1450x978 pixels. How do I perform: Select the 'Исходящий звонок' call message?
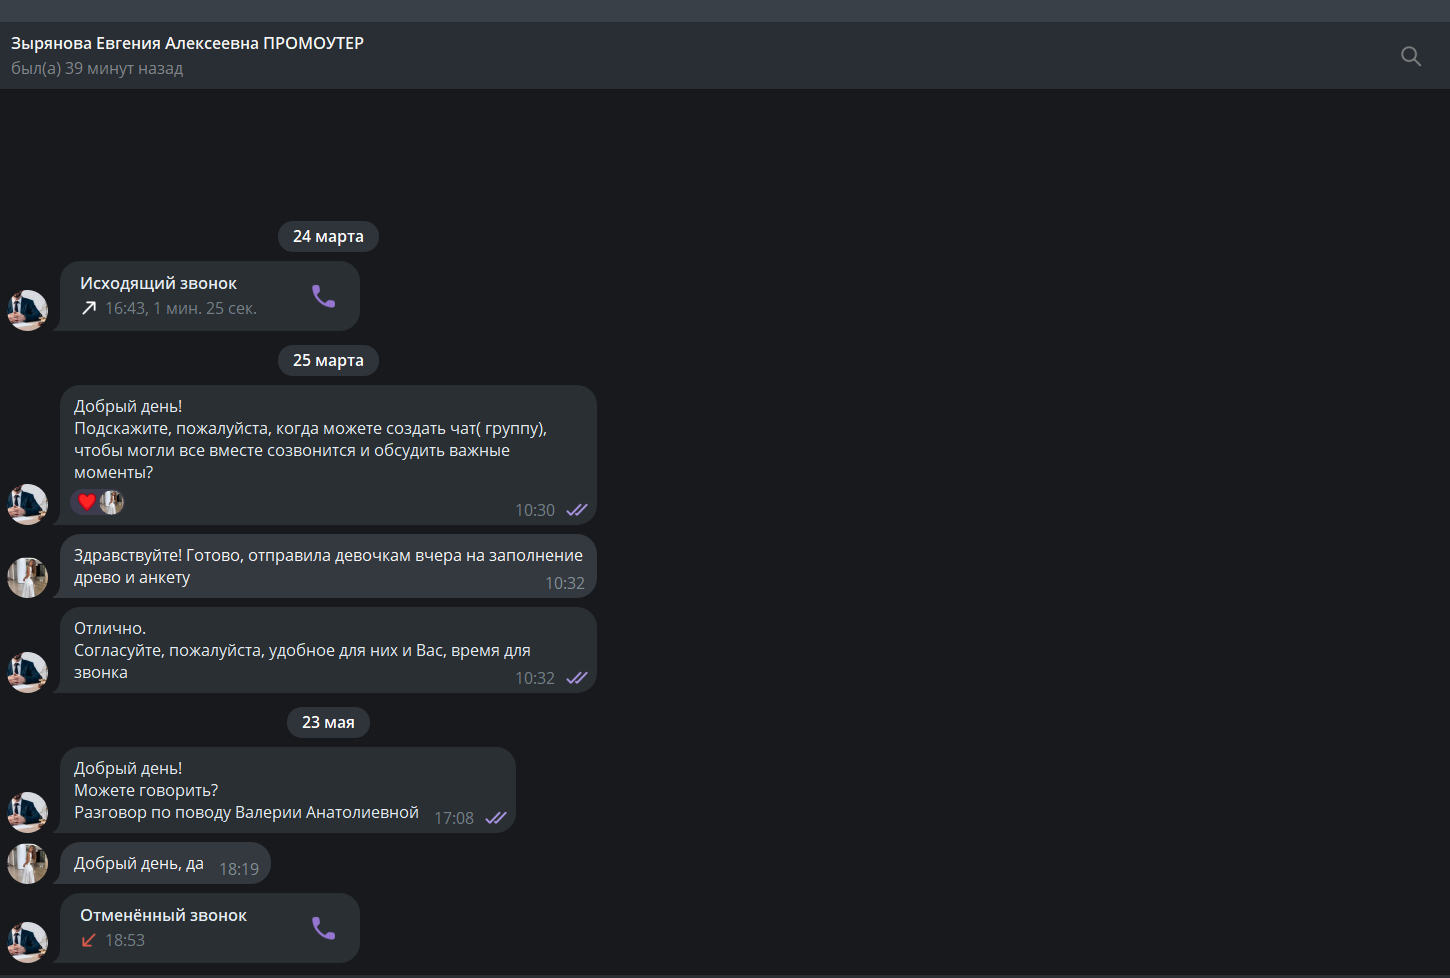click(209, 296)
